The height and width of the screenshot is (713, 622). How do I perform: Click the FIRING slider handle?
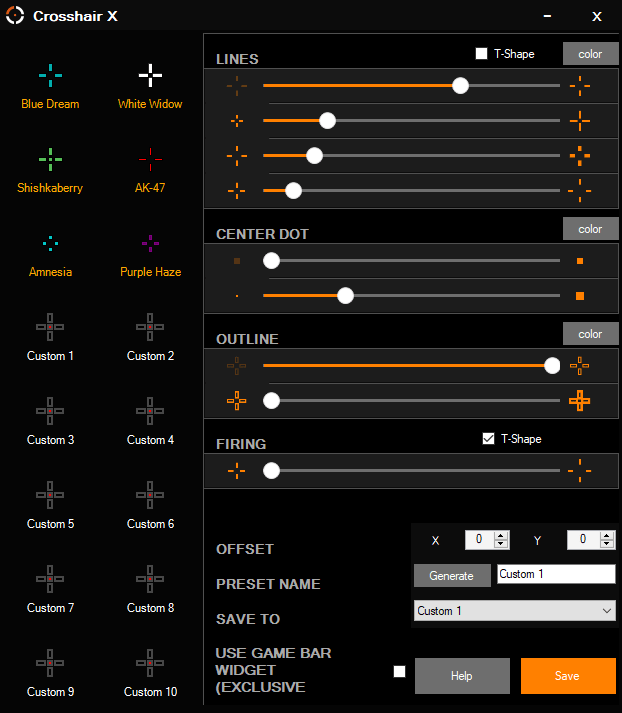click(x=271, y=471)
